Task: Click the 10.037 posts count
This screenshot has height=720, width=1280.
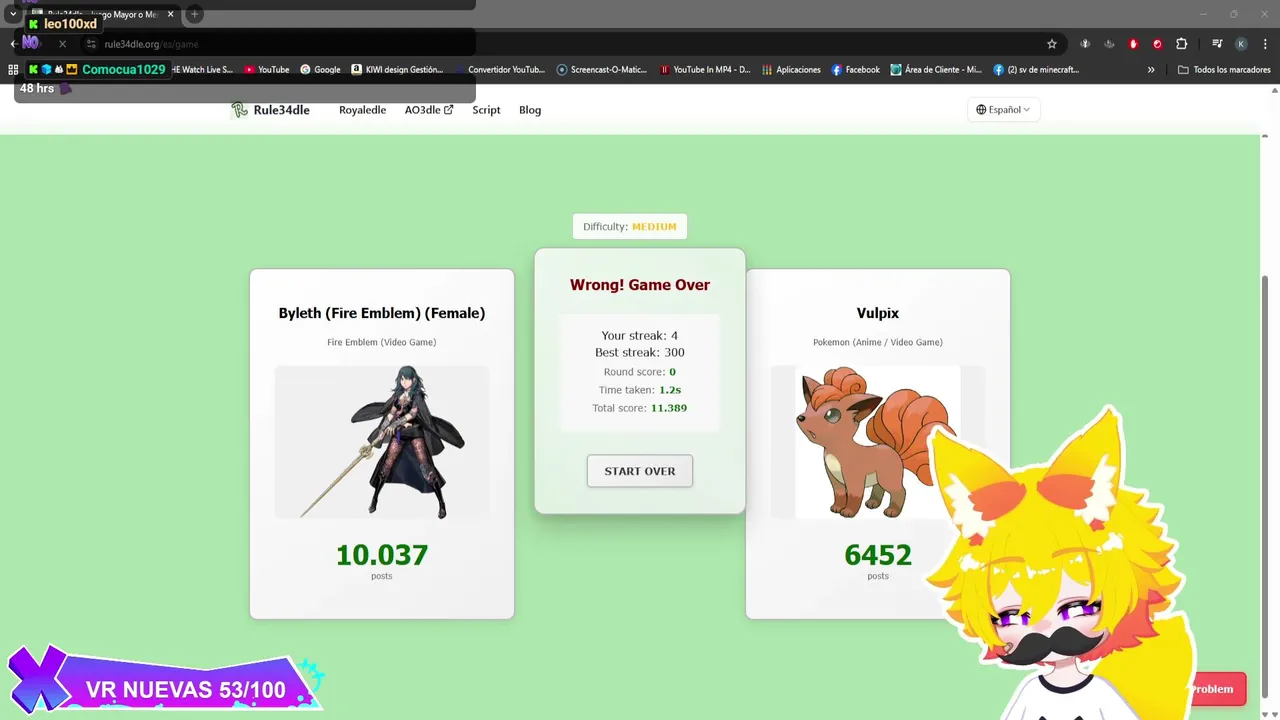Action: pyautogui.click(x=382, y=555)
